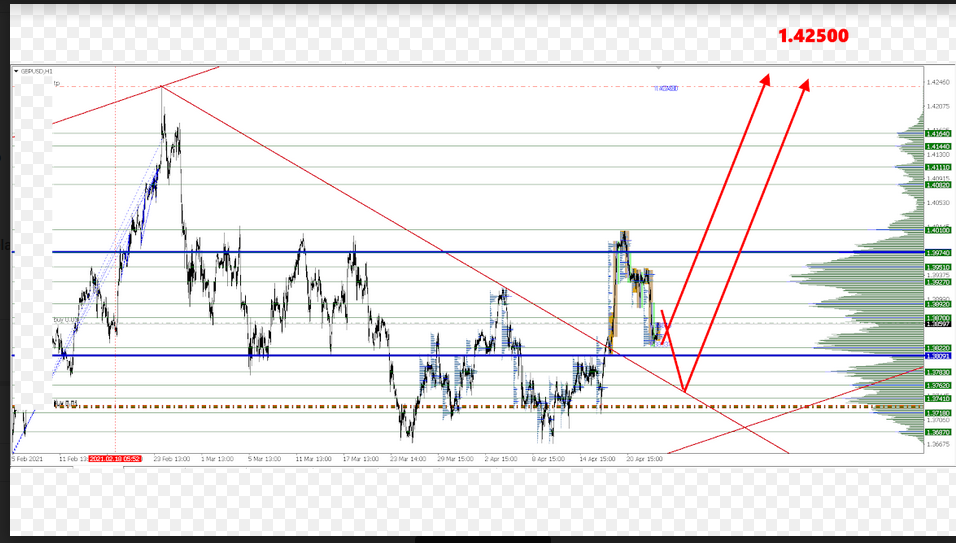Click the chart shift triangle marker at top
956x543 pixels.
tap(658, 68)
